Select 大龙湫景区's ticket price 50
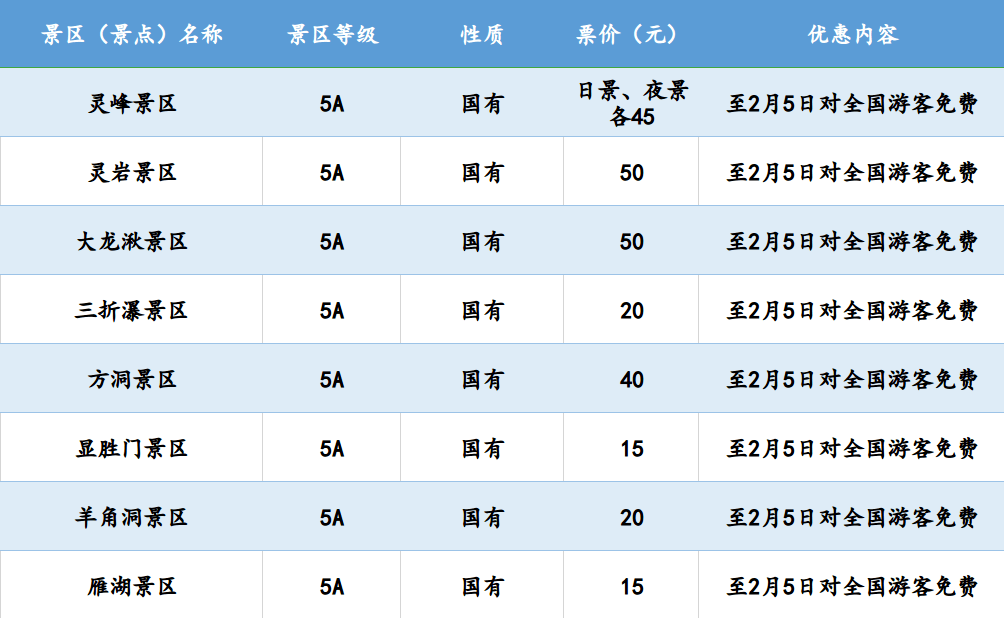Viewport: 1004px width, 618px height. pos(631,242)
